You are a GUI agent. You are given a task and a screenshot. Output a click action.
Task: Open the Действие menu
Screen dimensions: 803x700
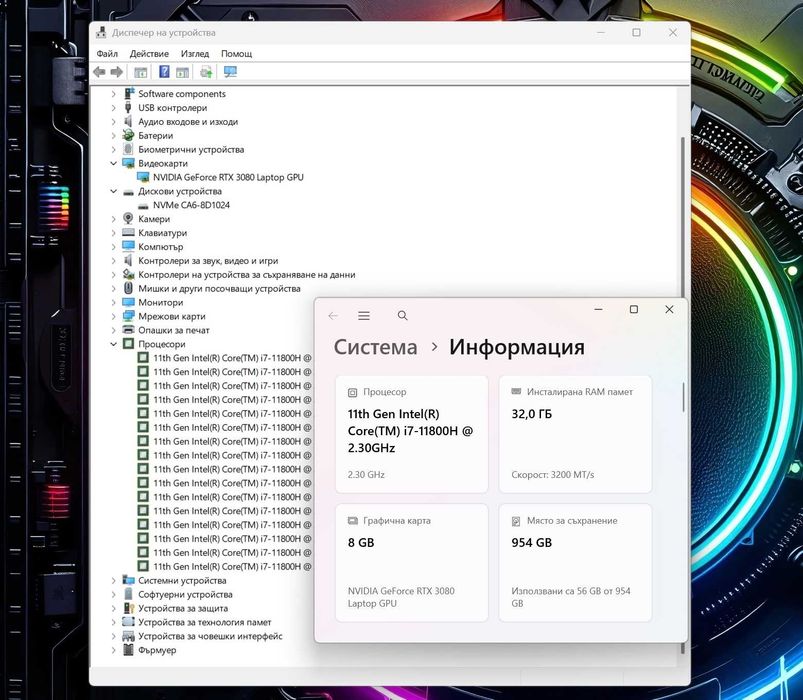(x=149, y=53)
